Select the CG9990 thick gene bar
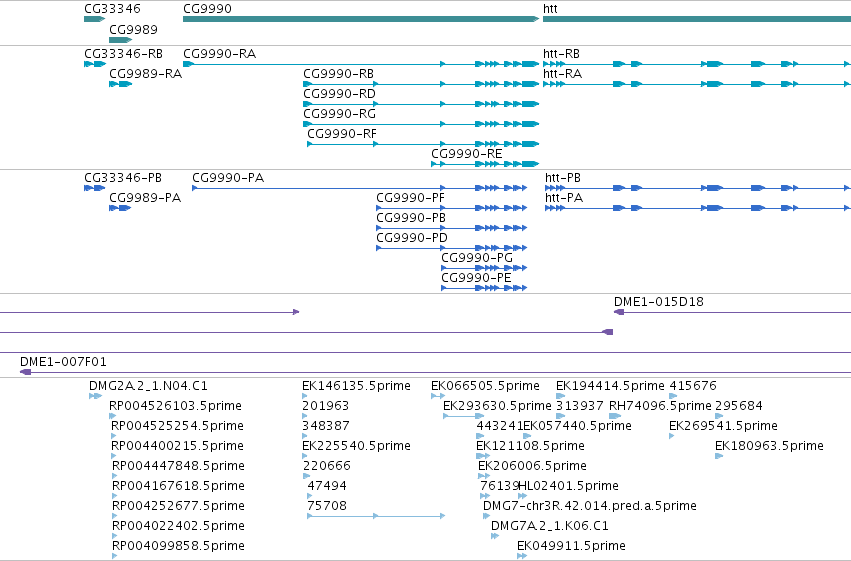Image resolution: width=851 pixels, height=561 pixels. [x=361, y=19]
